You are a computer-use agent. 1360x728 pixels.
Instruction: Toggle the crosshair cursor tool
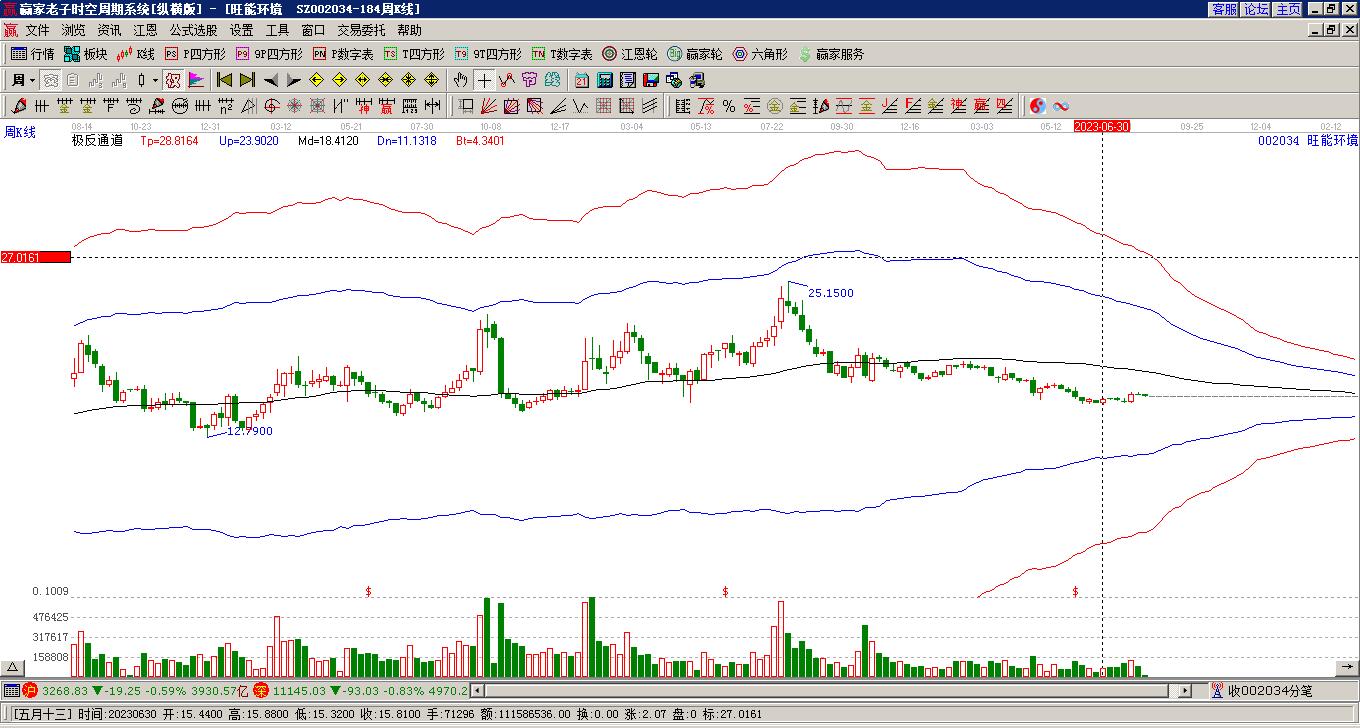pos(484,80)
